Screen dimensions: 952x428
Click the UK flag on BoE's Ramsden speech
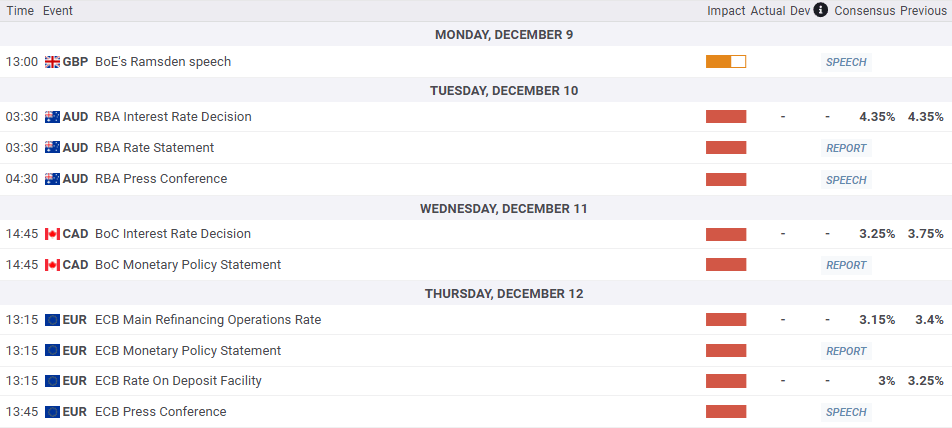pos(53,62)
